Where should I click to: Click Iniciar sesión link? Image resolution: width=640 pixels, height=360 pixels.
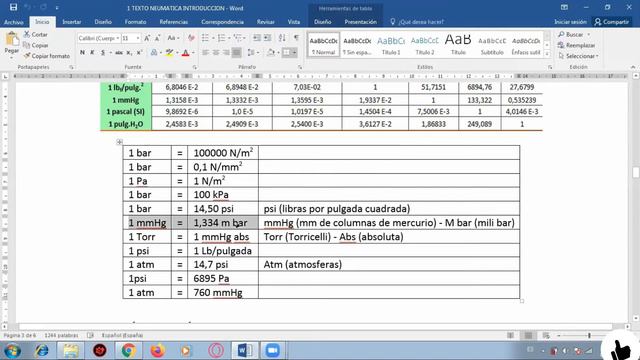[x=571, y=22]
